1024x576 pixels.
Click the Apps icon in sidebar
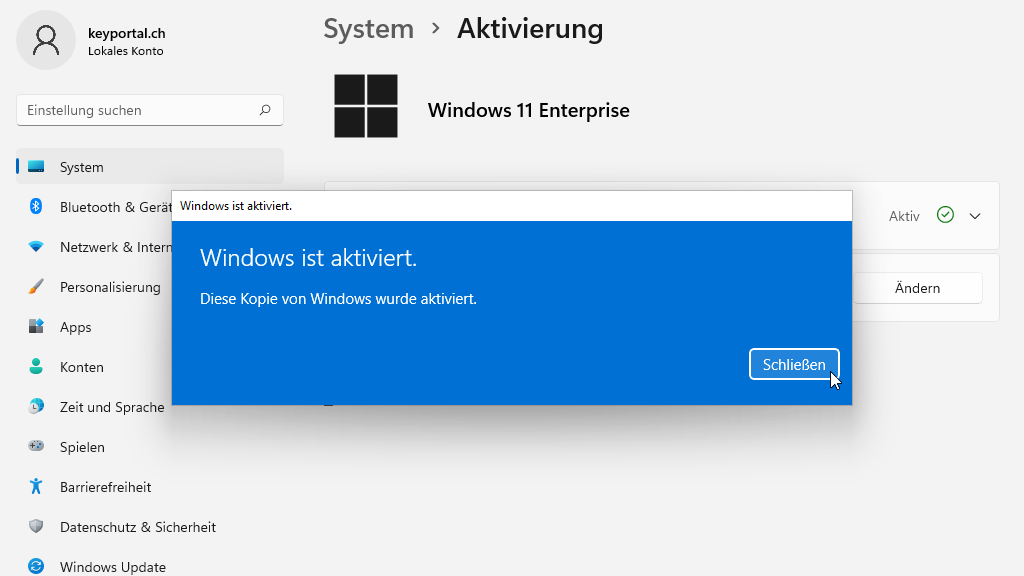point(36,327)
